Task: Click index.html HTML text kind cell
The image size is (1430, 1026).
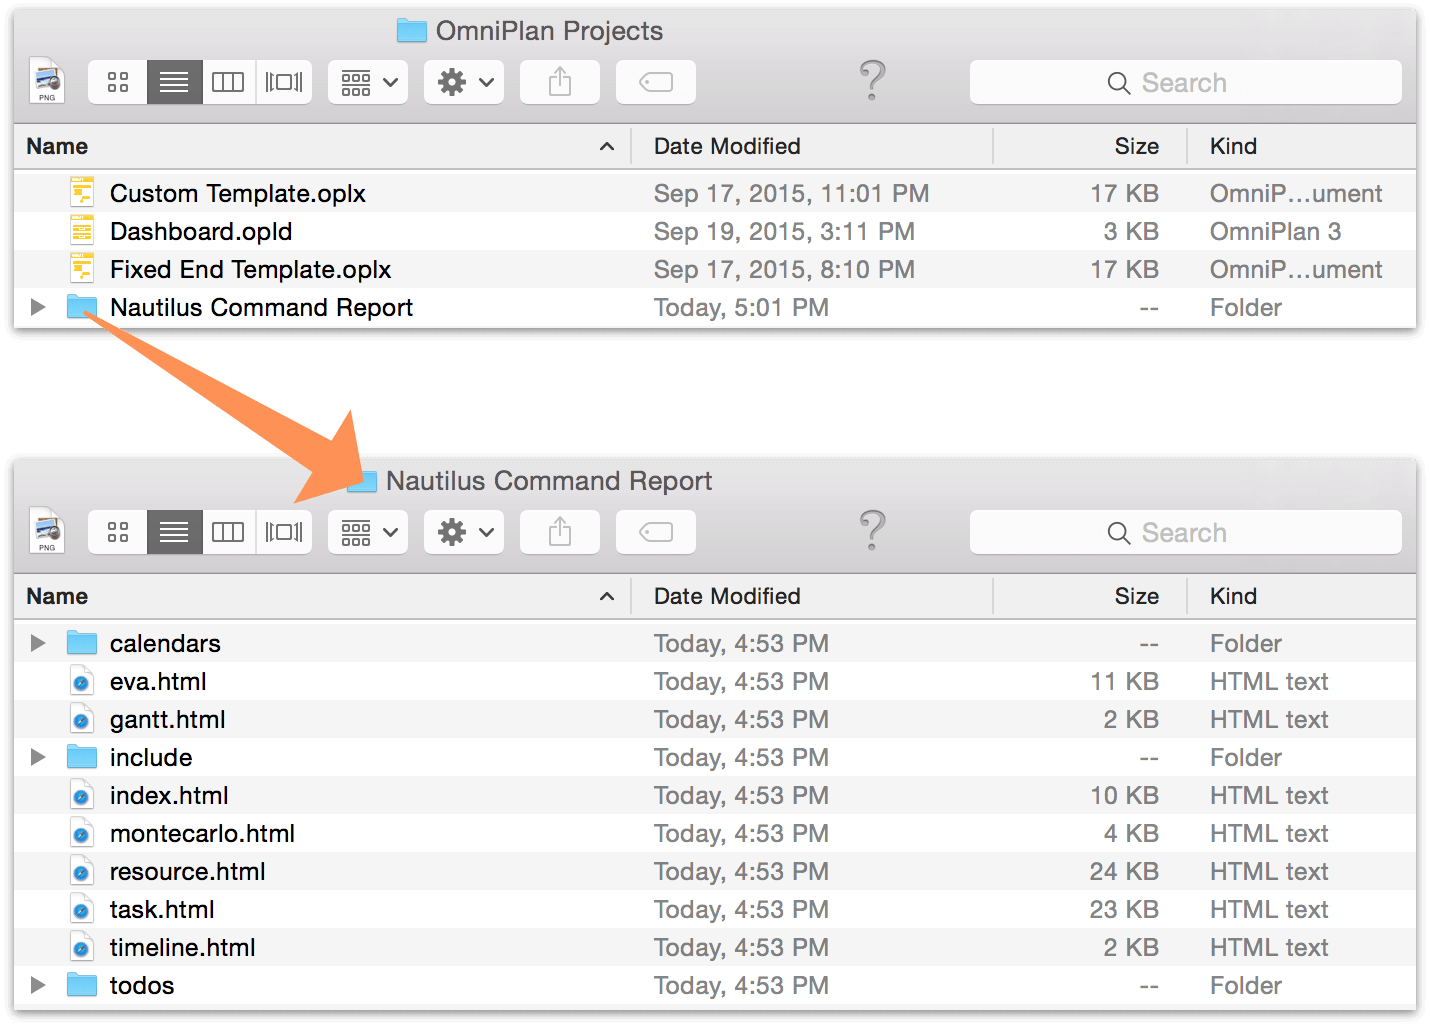Action: (x=1269, y=795)
